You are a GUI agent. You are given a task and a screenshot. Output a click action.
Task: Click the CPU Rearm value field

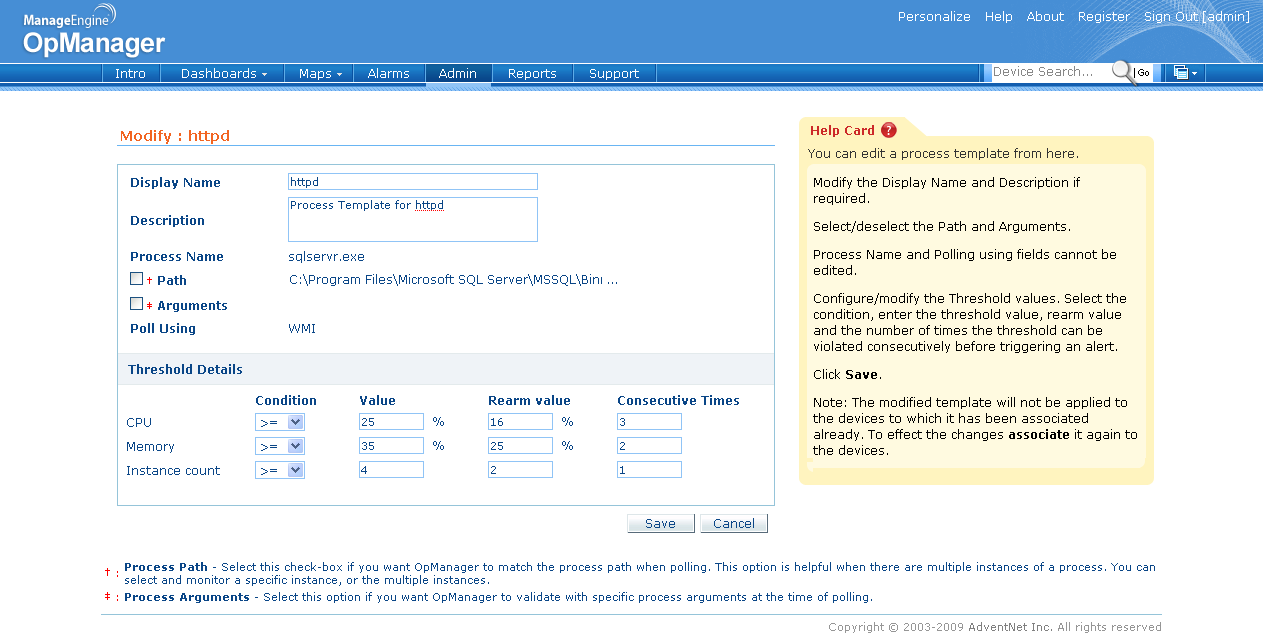(520, 422)
